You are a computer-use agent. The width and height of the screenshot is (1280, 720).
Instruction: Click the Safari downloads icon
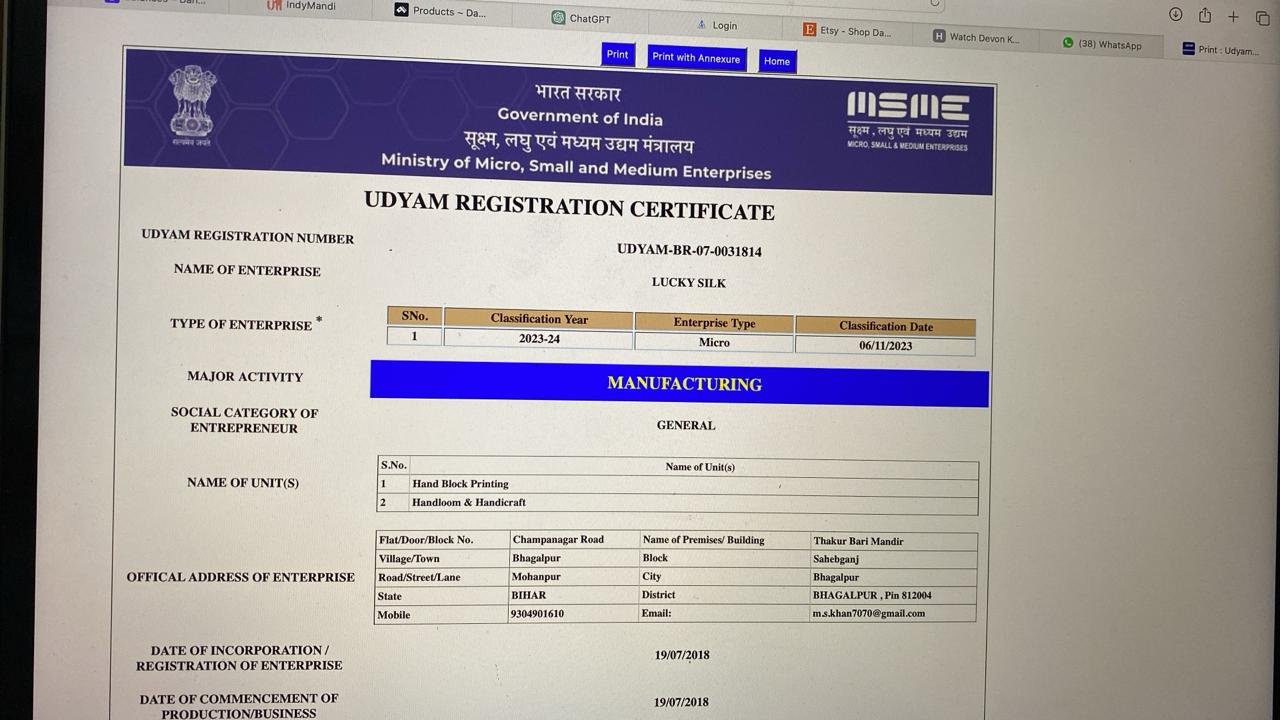tap(1175, 14)
